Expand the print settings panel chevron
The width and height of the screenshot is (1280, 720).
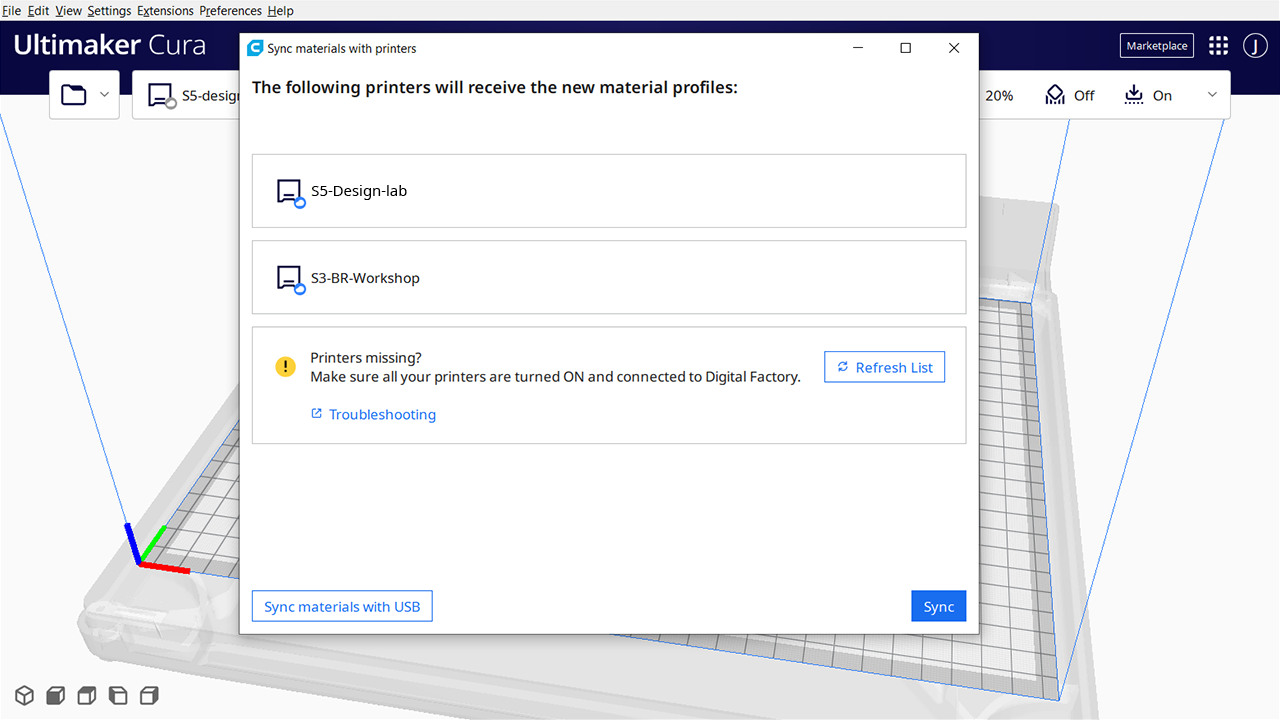click(1212, 95)
